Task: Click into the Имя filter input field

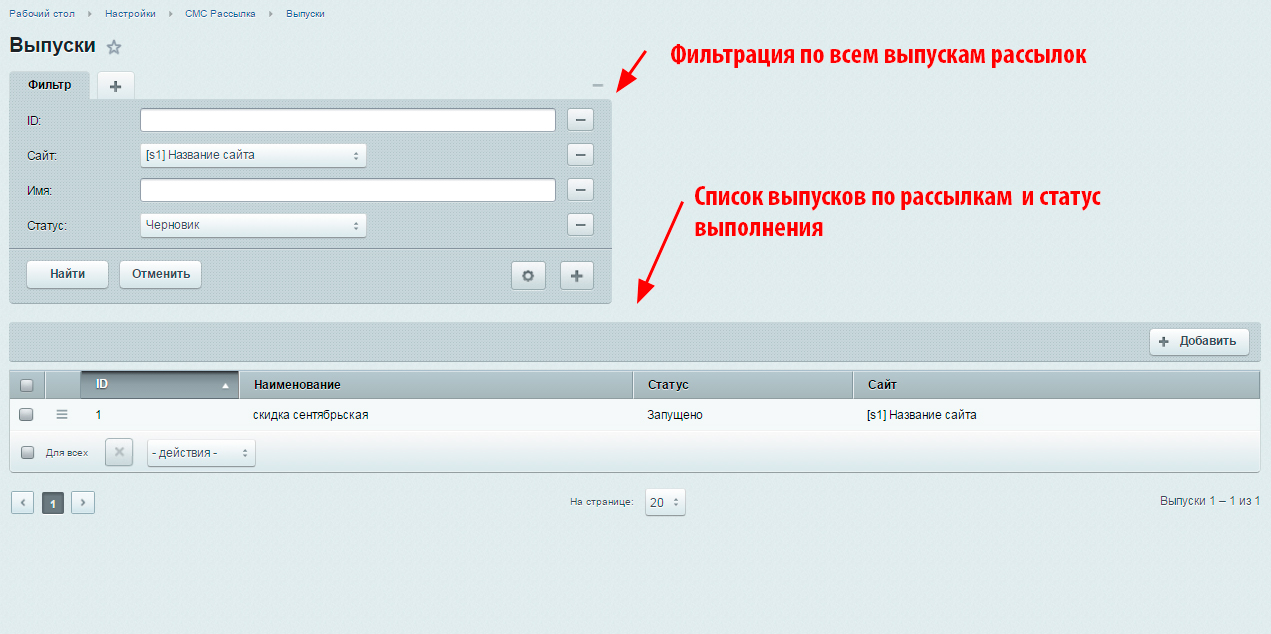Action: coord(347,190)
